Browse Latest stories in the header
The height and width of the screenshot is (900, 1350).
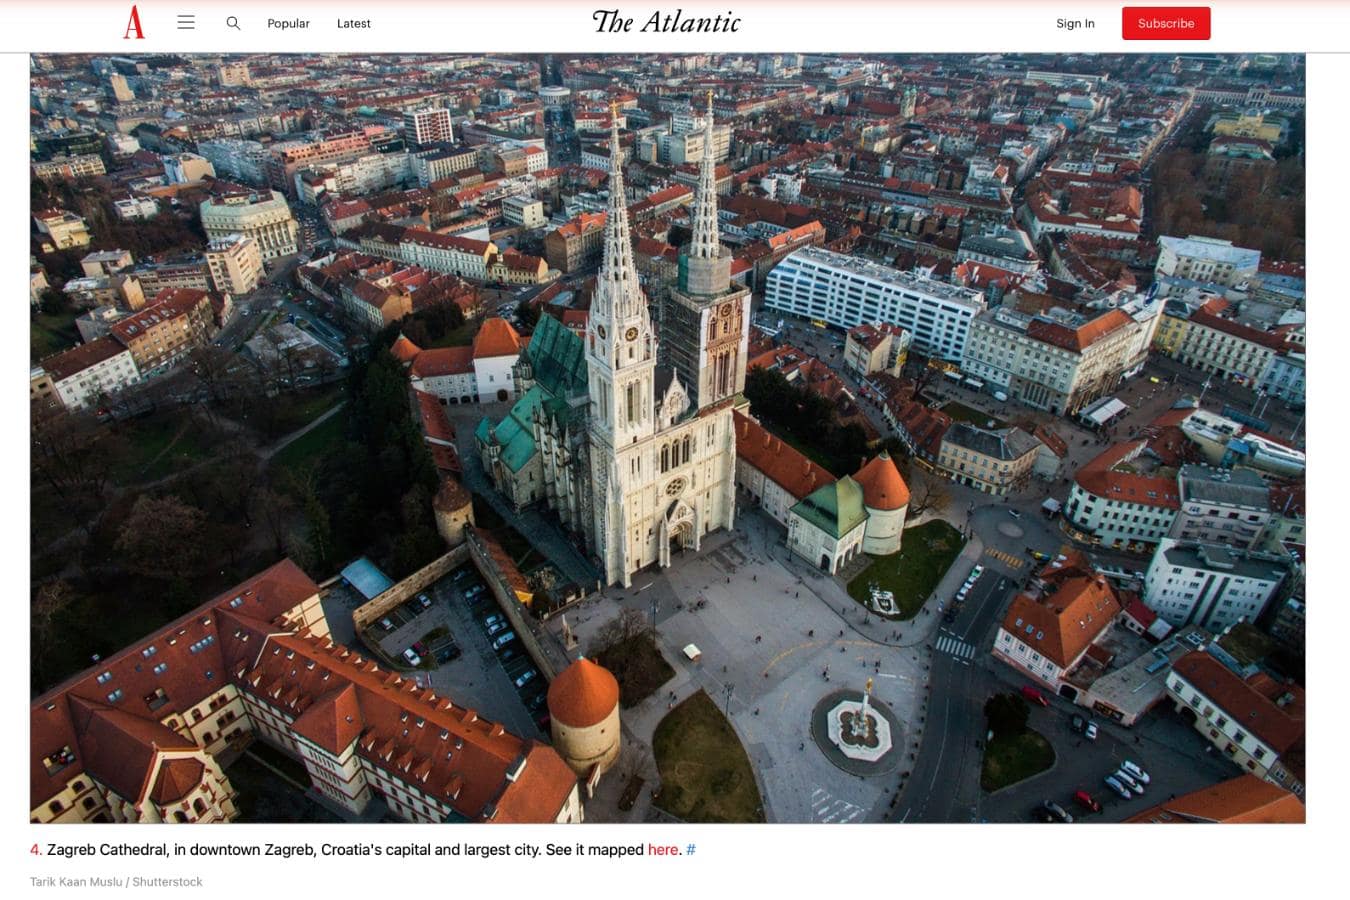(x=353, y=23)
